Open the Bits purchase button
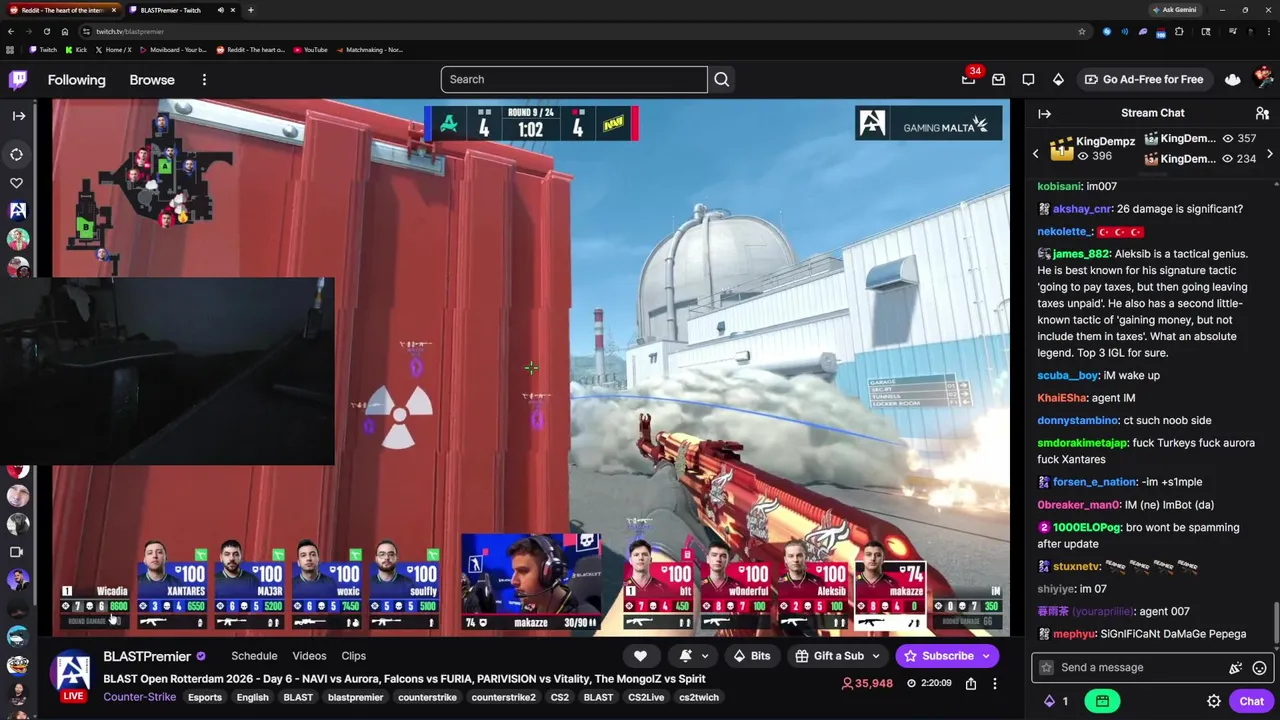Screen dimensions: 1280x720 click(751, 656)
